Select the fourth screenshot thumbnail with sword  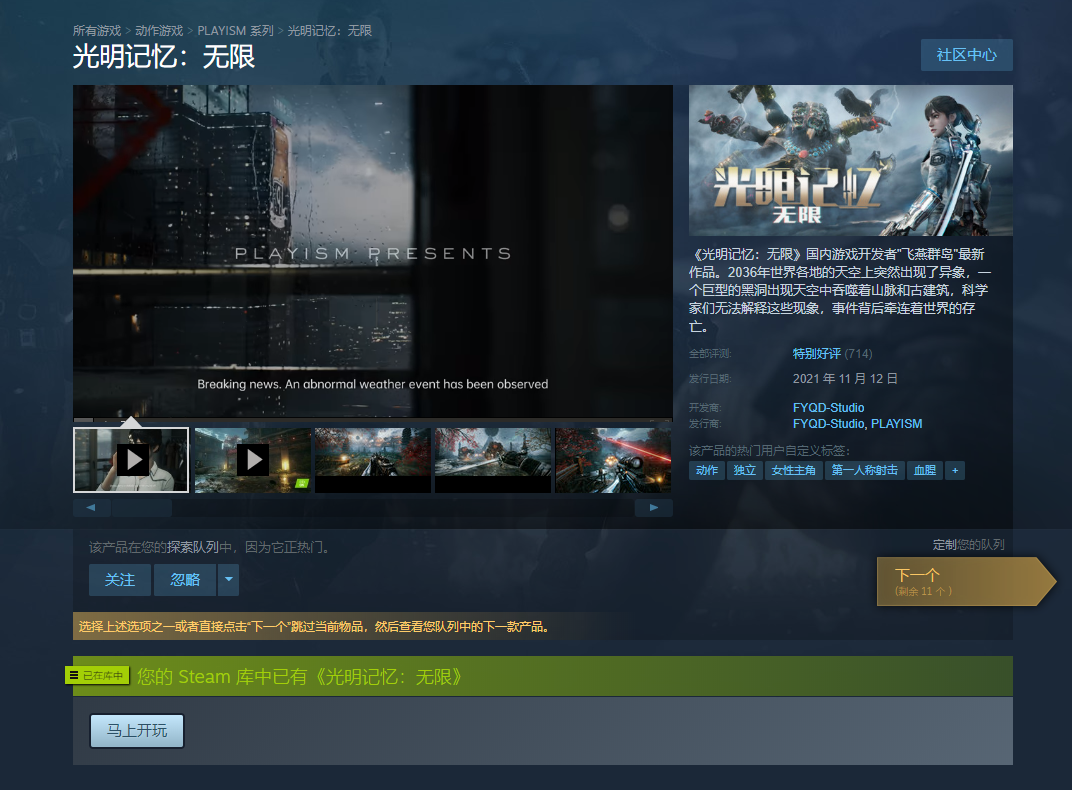click(493, 460)
